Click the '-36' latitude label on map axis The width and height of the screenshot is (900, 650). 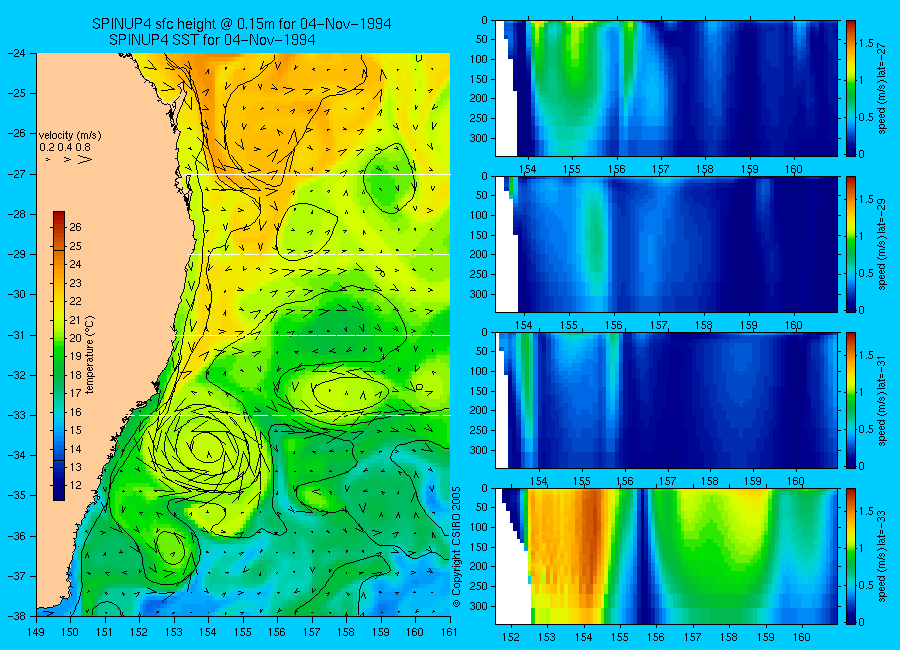pos(17,536)
